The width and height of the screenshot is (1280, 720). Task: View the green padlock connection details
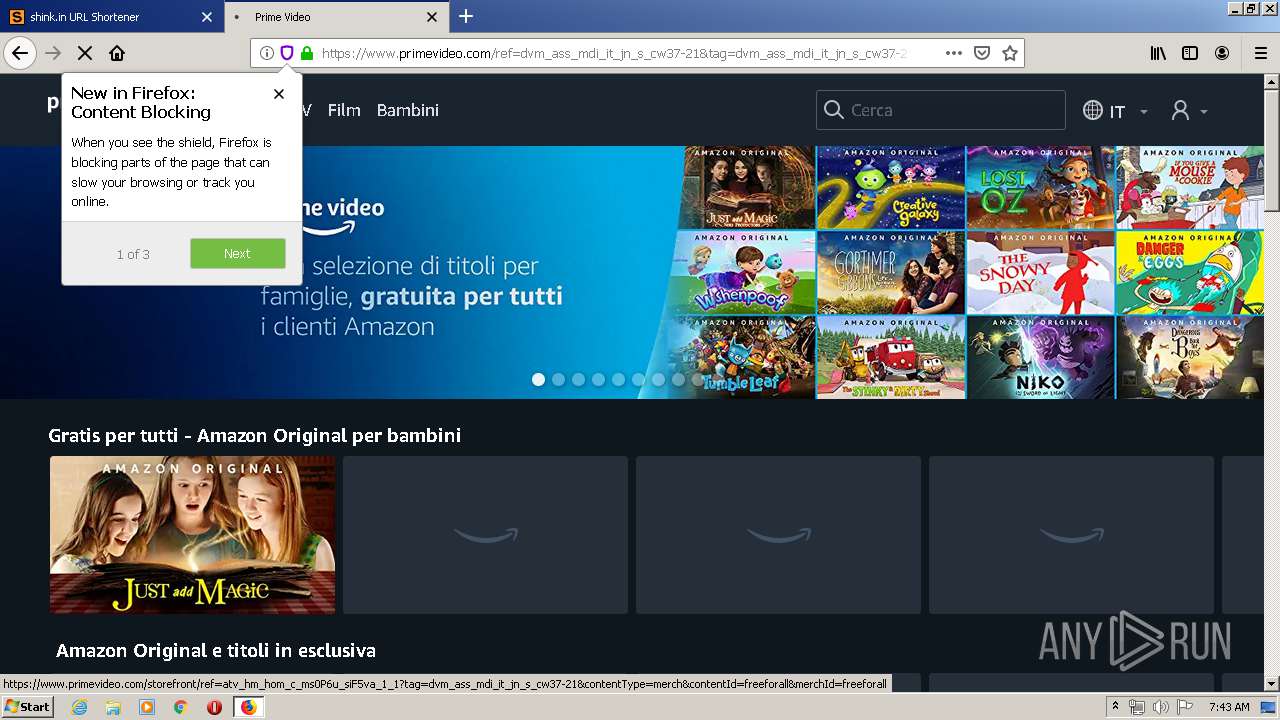coord(307,53)
